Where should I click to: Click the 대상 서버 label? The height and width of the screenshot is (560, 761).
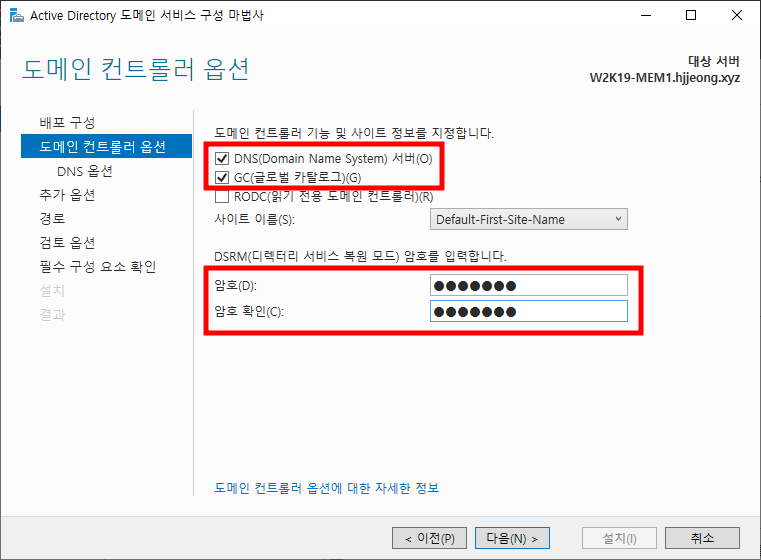point(713,61)
